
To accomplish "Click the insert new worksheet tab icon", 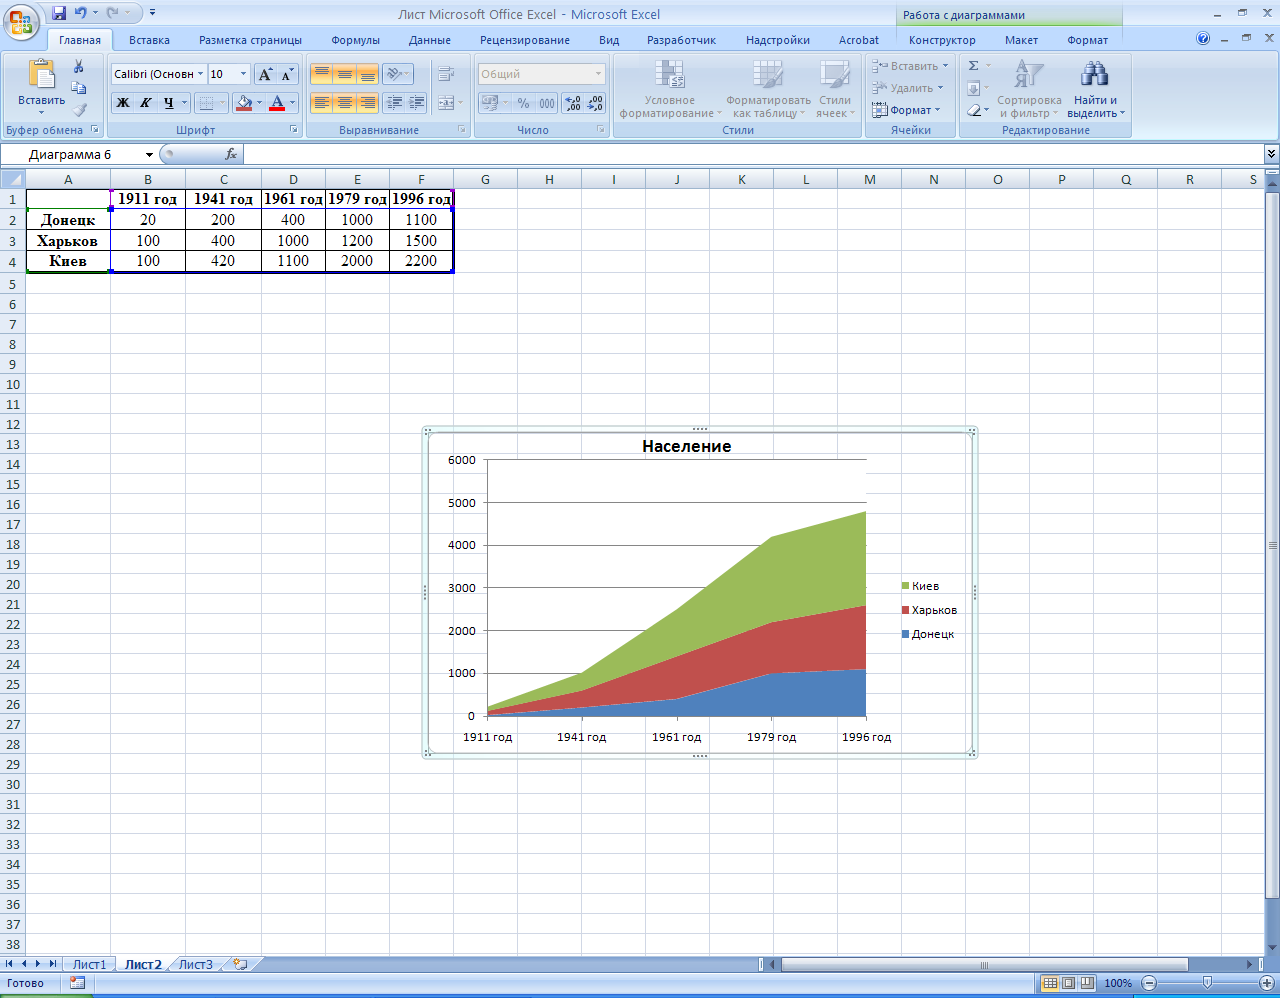I will [x=240, y=965].
